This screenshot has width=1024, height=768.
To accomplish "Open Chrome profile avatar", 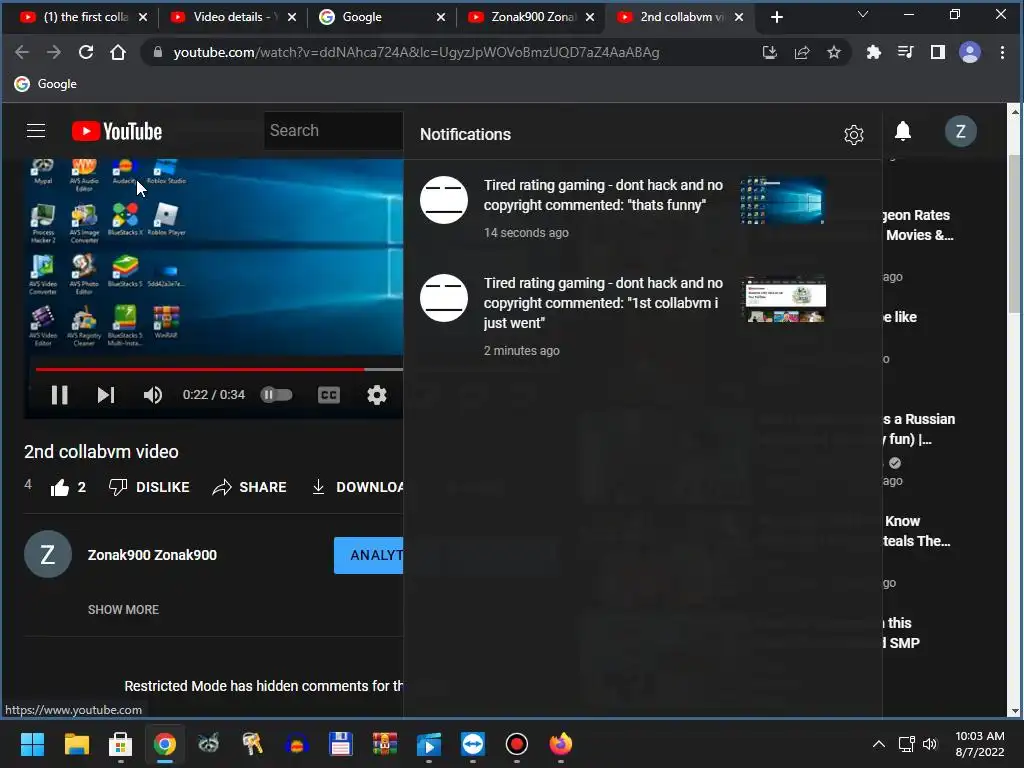I will (970, 52).
